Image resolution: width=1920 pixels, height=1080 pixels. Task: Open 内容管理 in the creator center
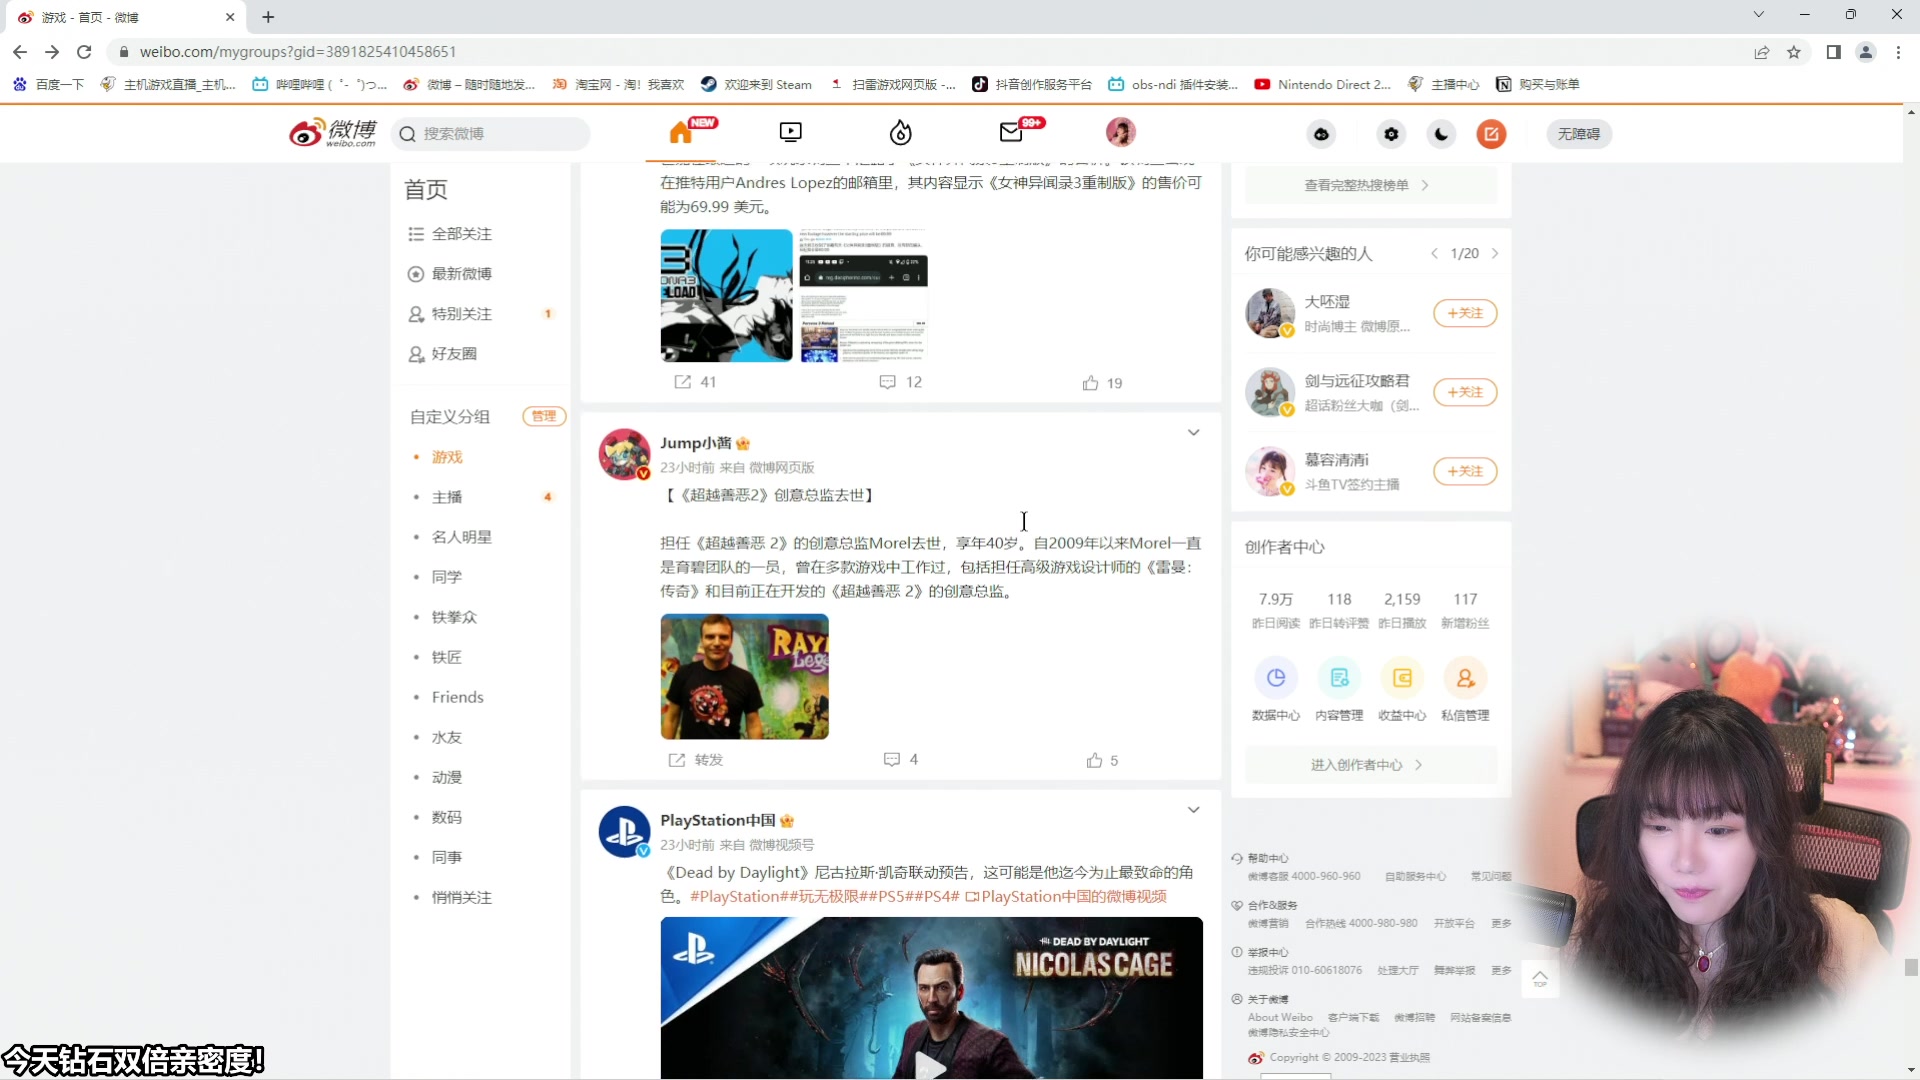[1339, 677]
